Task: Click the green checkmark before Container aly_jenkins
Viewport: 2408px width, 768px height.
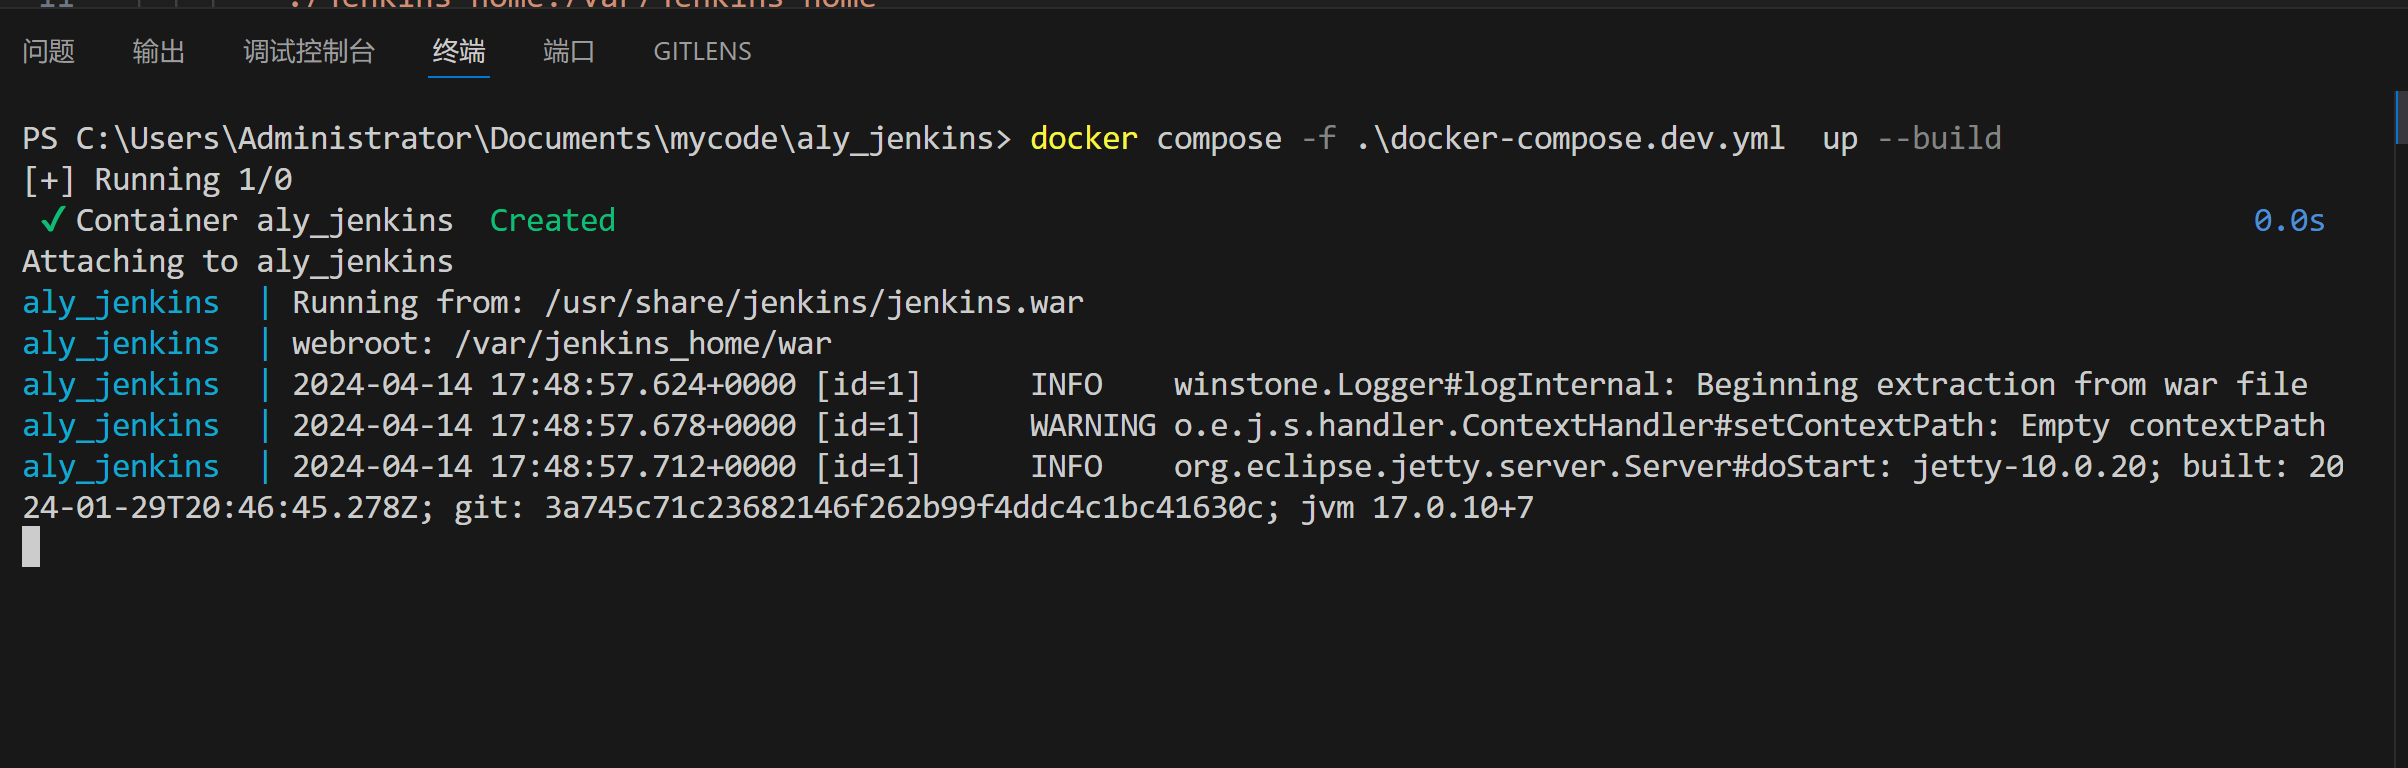Action: pos(53,219)
